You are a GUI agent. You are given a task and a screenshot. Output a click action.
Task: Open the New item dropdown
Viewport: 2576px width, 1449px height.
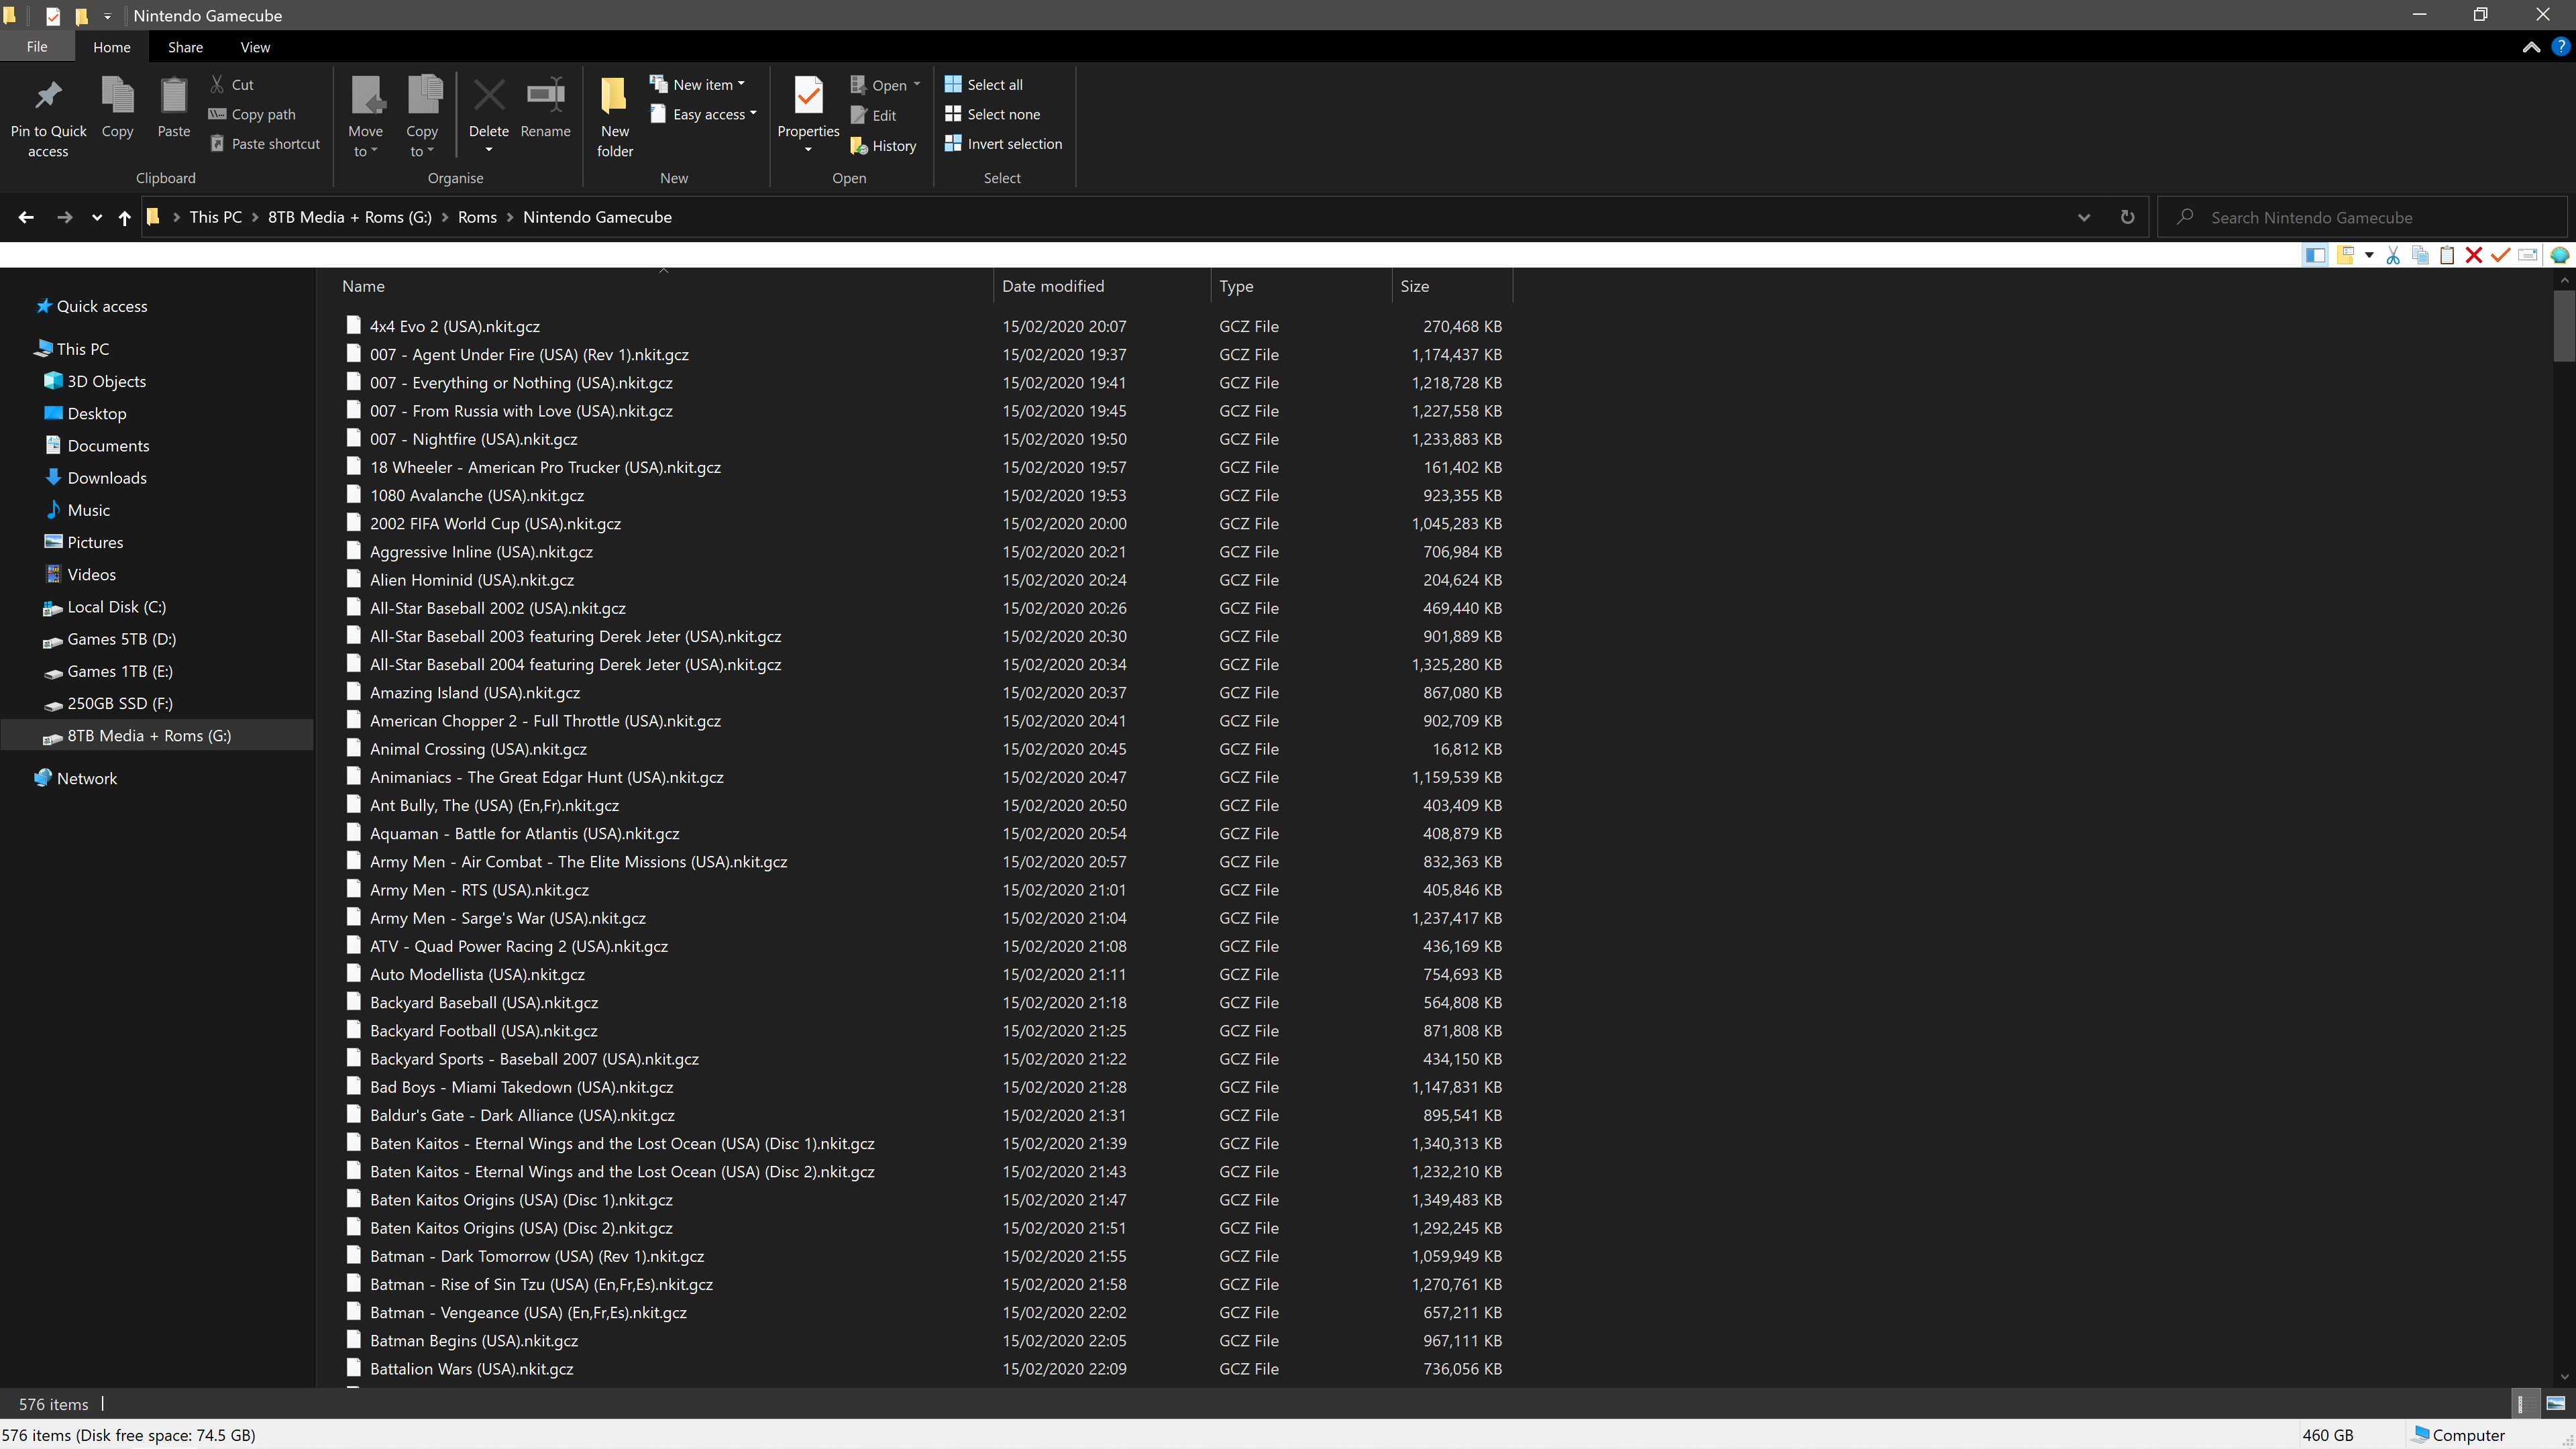pyautogui.click(x=698, y=85)
